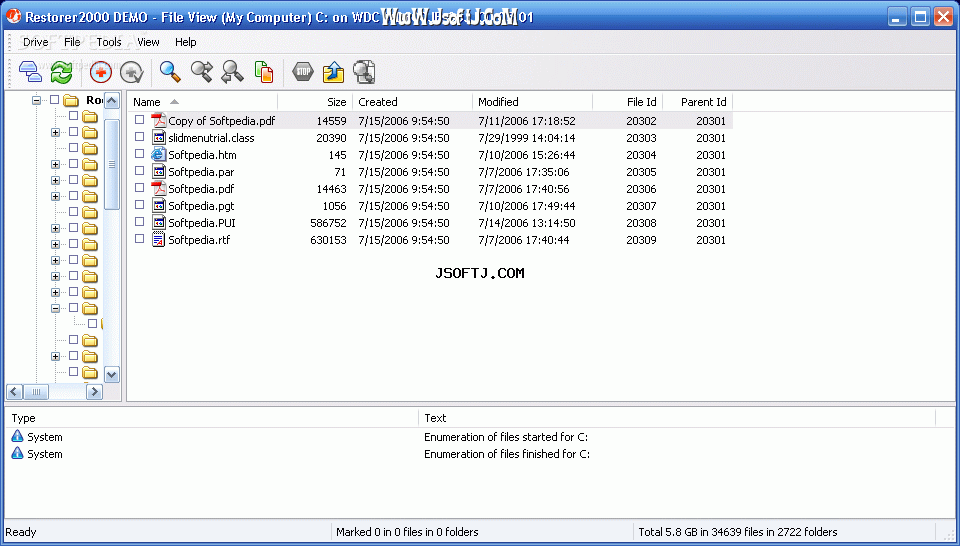Viewport: 960px width, 546px height.
Task: Click the info icon on the 'Enumeration started' log row
Action: pos(17,436)
